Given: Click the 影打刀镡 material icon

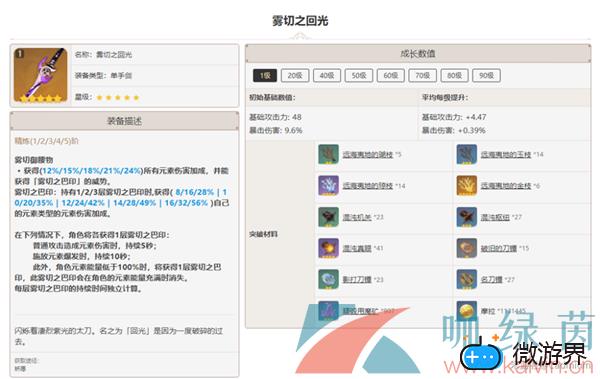Looking at the screenshot, I should click(x=328, y=279).
